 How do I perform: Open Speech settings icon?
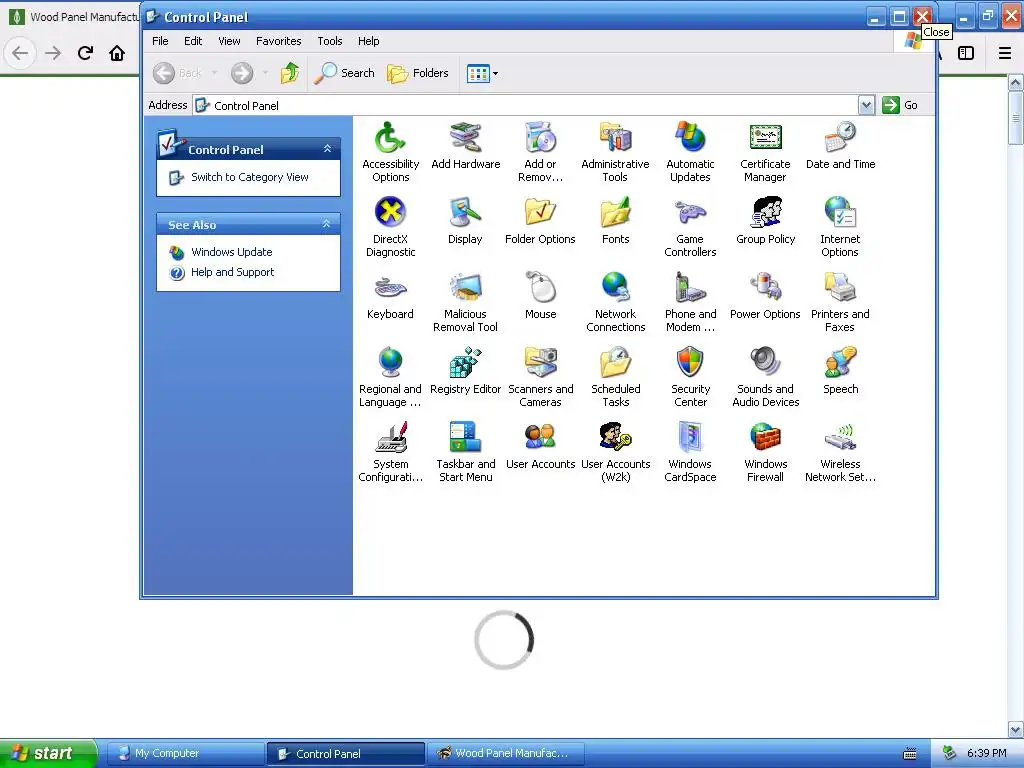point(840,370)
